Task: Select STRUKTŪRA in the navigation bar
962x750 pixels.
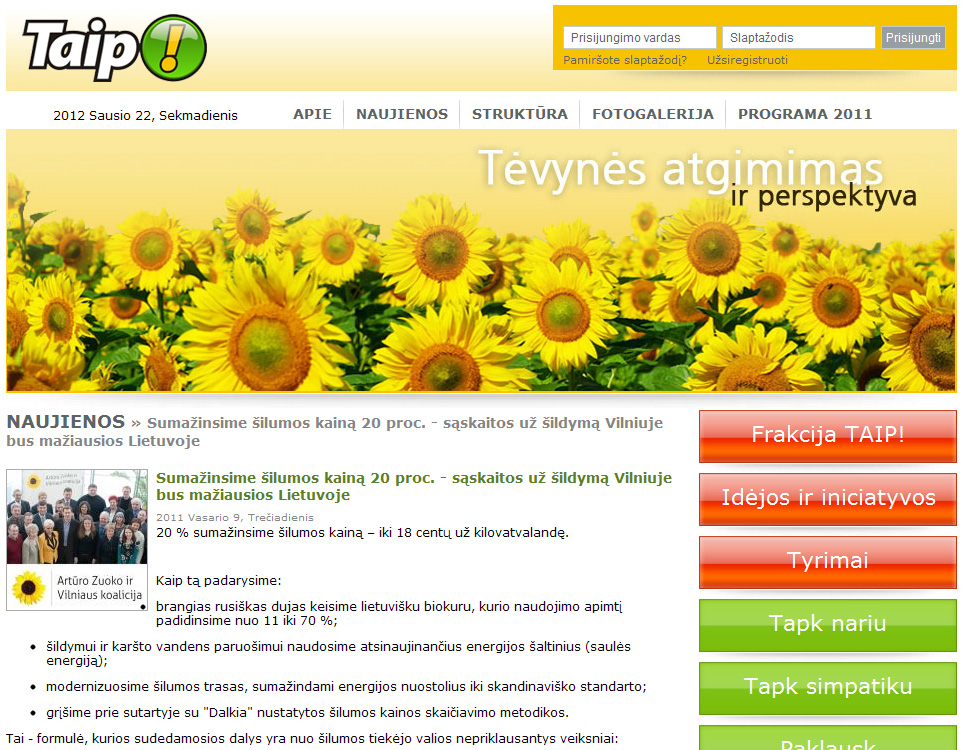Action: [520, 114]
